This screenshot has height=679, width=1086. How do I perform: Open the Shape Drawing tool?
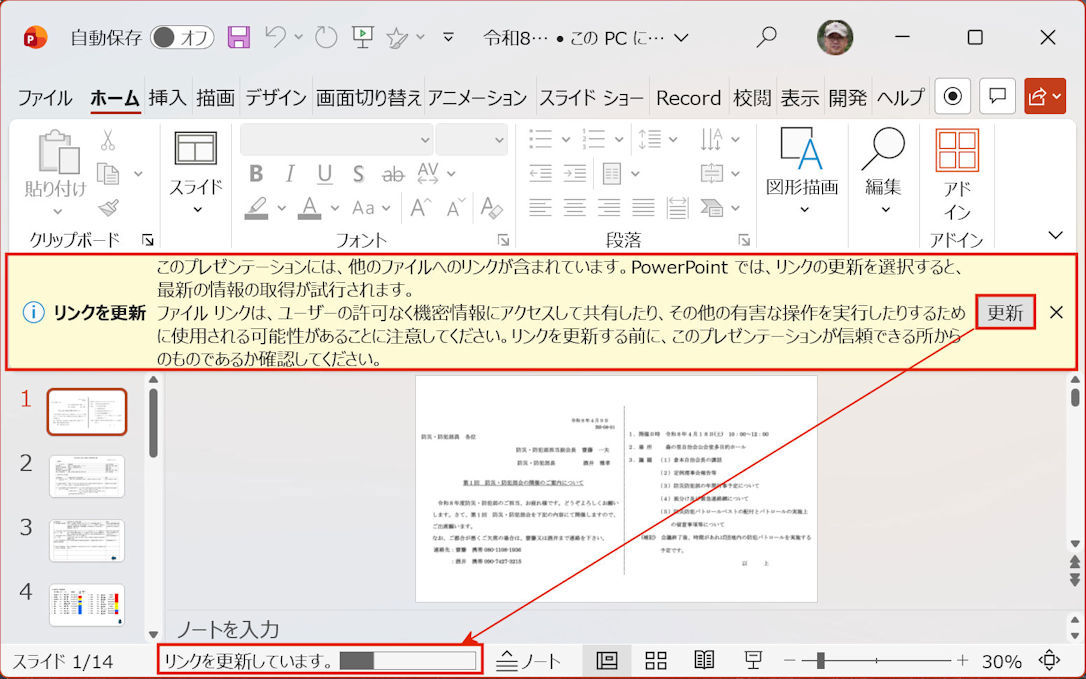pyautogui.click(x=802, y=170)
